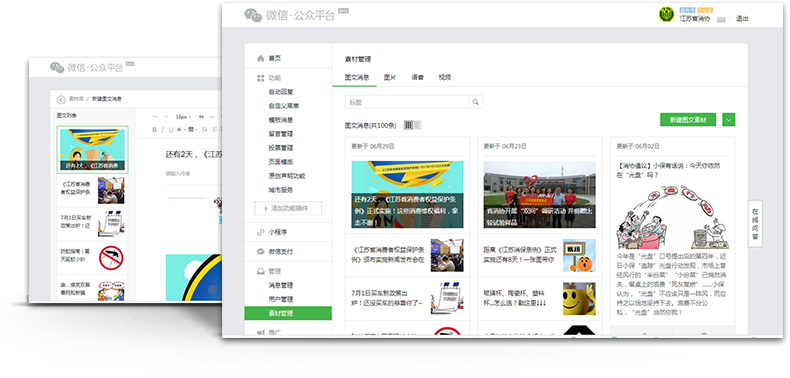Viewport: 790px width, 378px height.
Task: Switch to the 图文消息 tab
Action: (357, 78)
